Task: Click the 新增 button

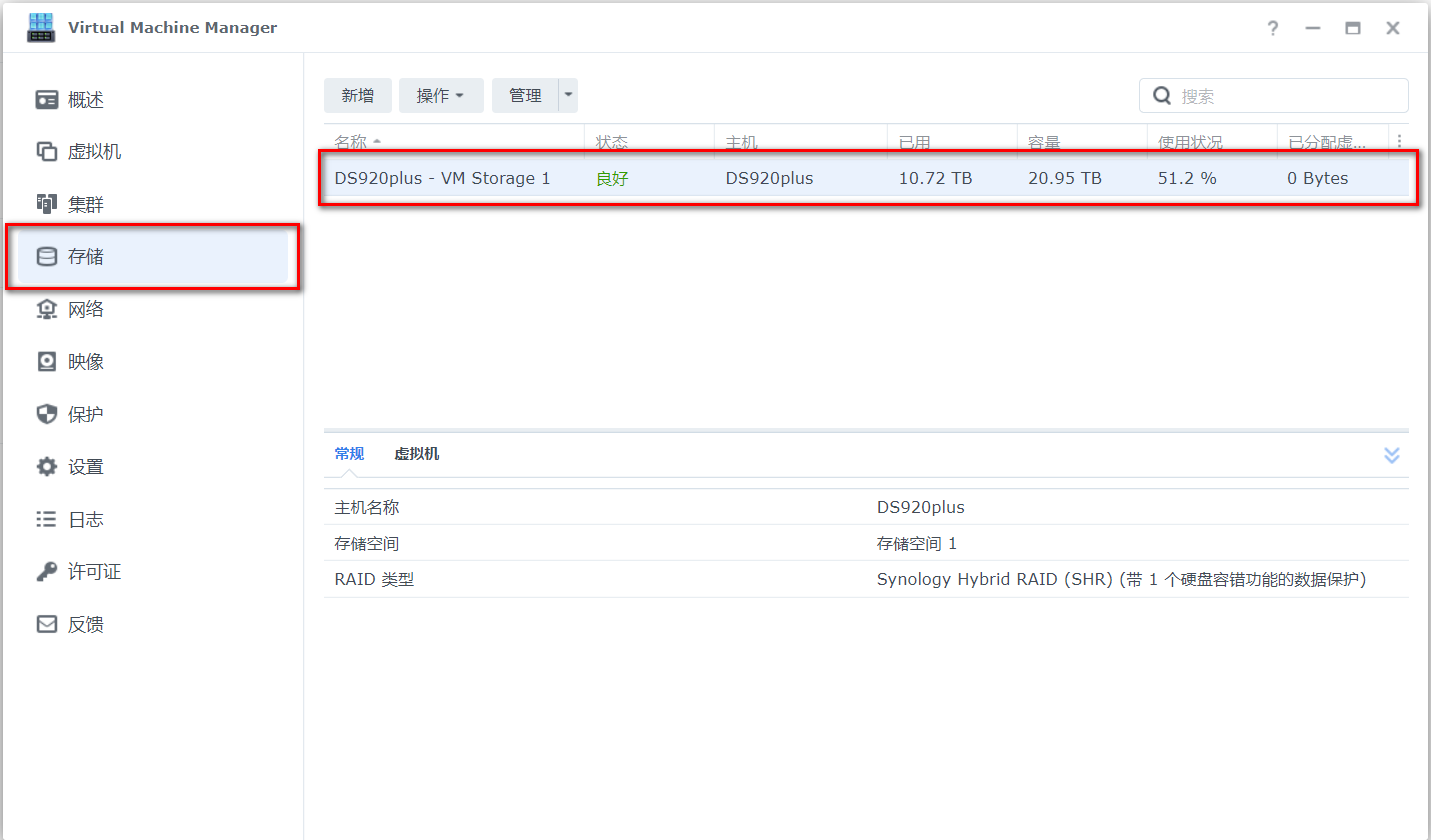Action: (358, 95)
